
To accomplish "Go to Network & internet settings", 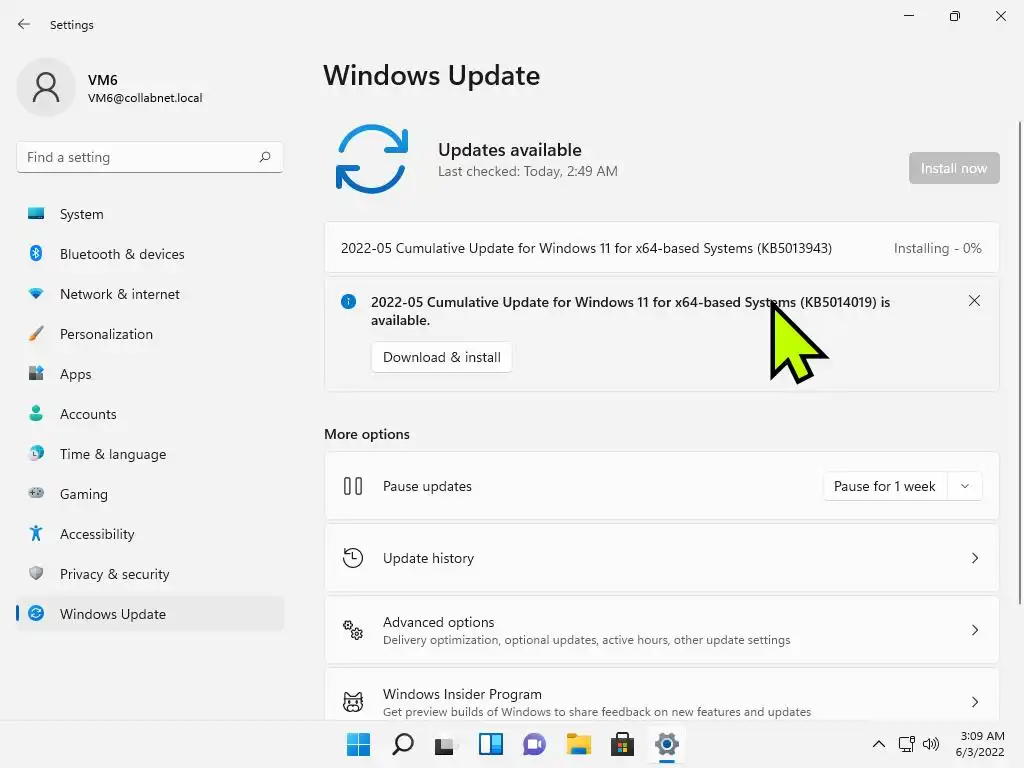I will [x=150, y=294].
